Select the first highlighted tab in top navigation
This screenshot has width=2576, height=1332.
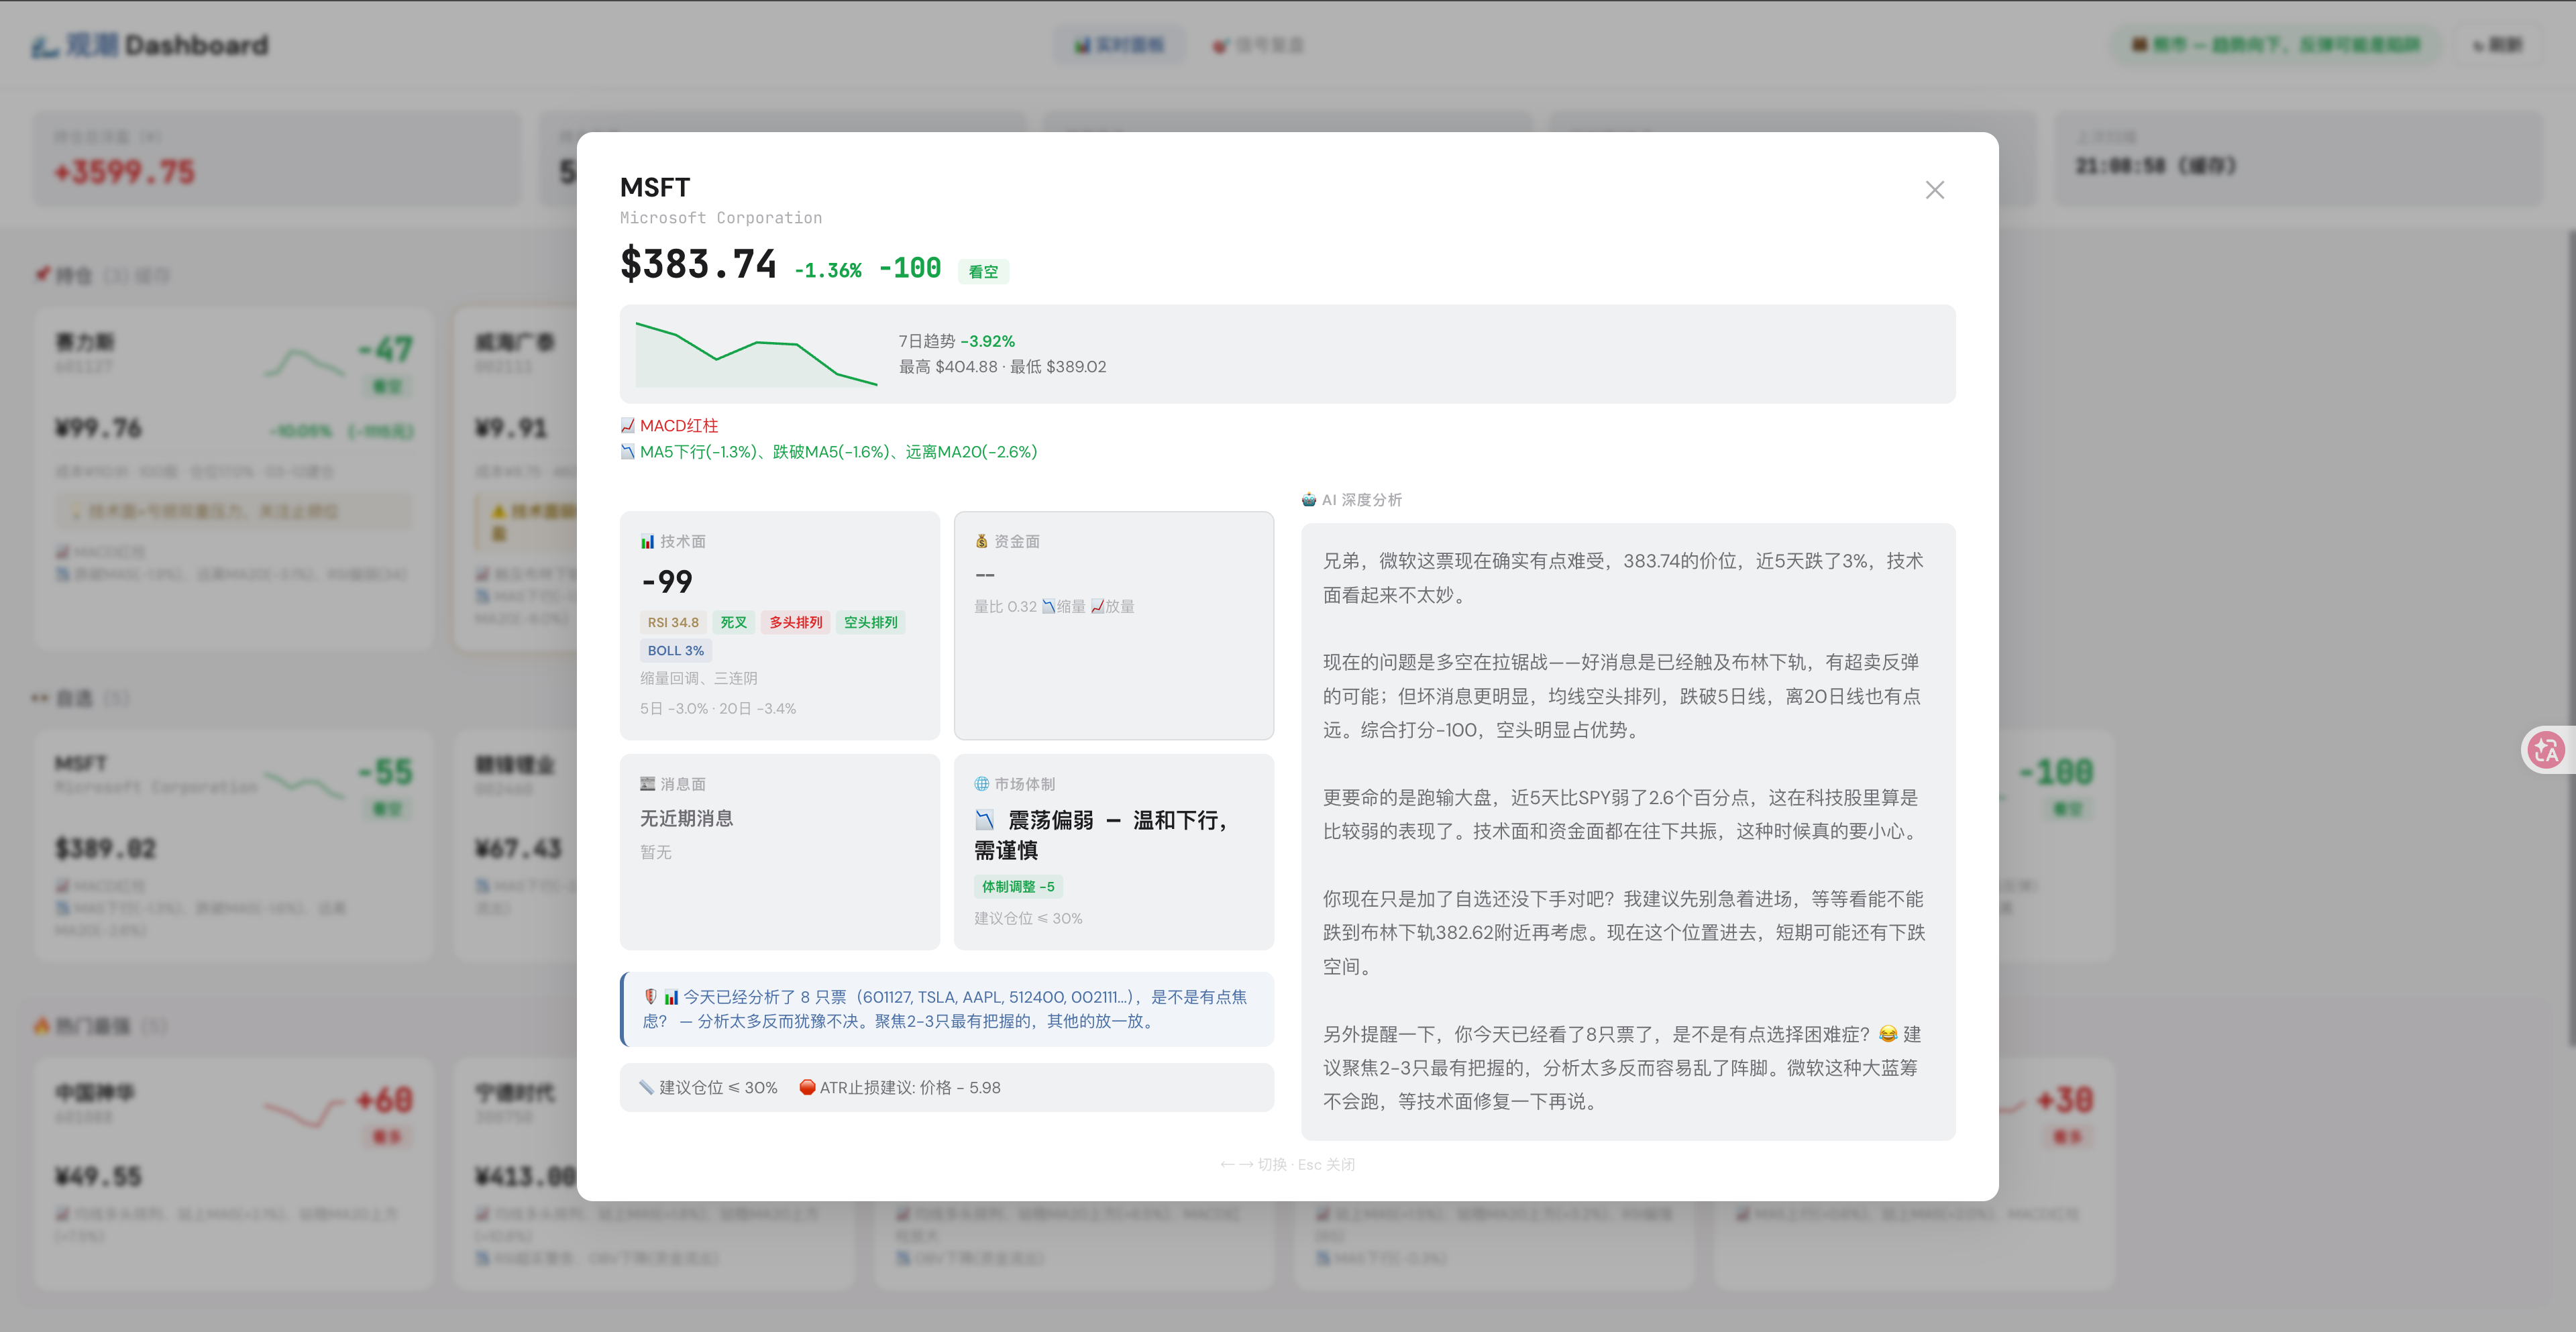point(1118,45)
